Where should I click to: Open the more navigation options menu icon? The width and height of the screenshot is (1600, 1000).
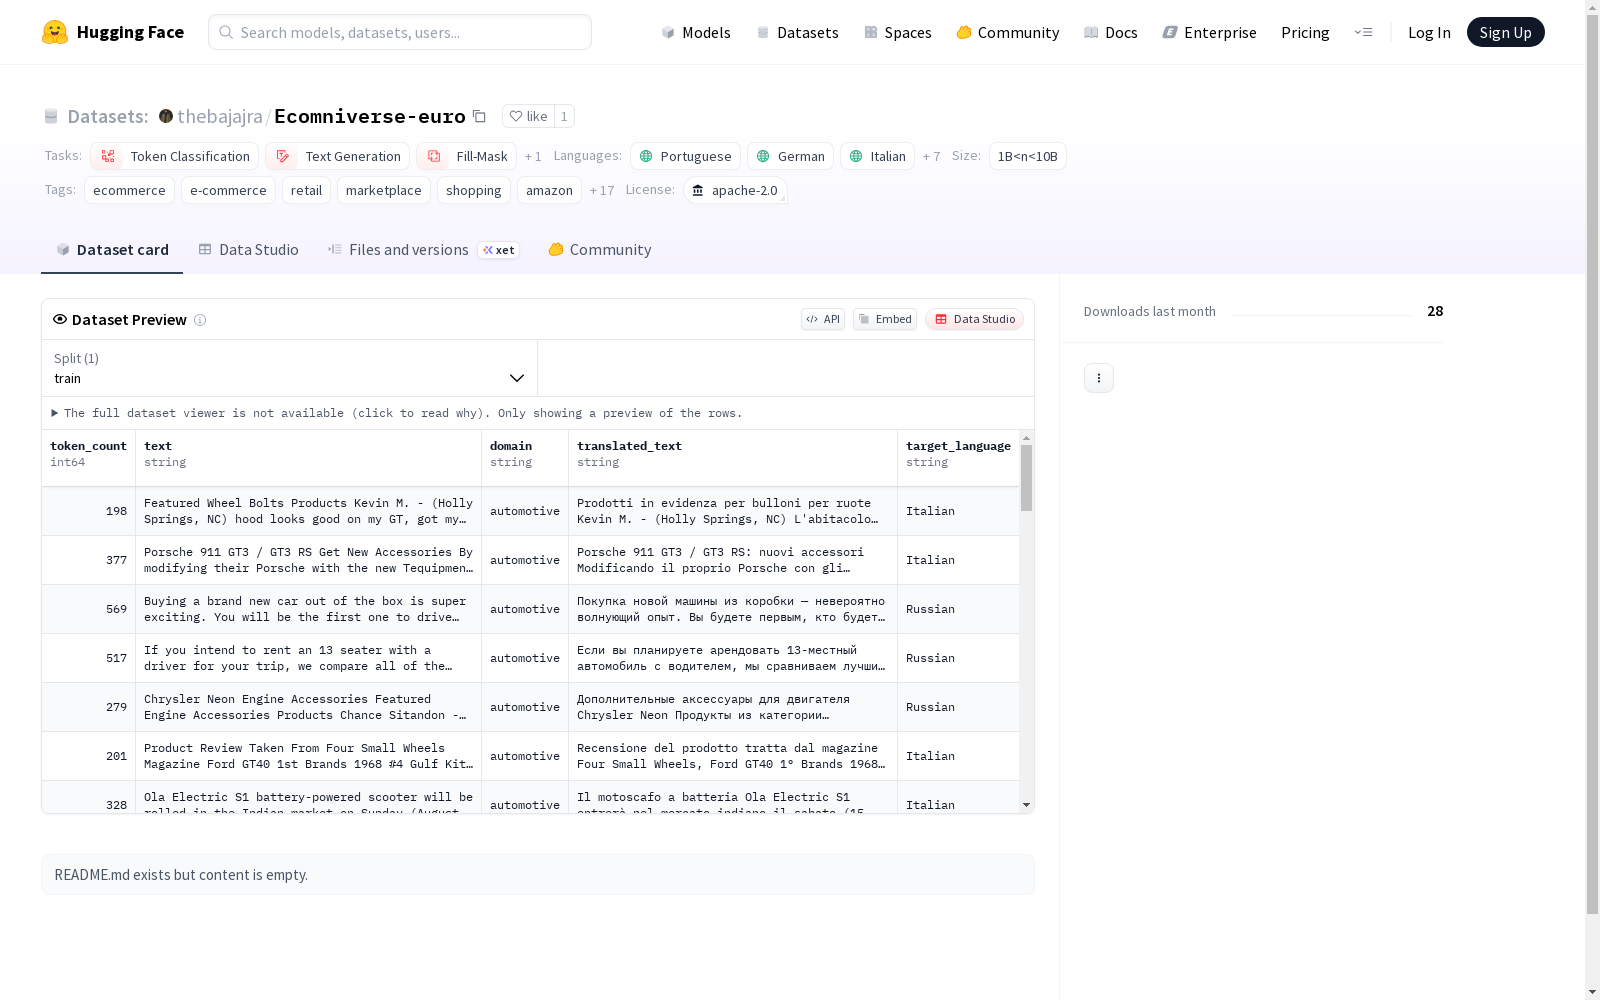1363,32
